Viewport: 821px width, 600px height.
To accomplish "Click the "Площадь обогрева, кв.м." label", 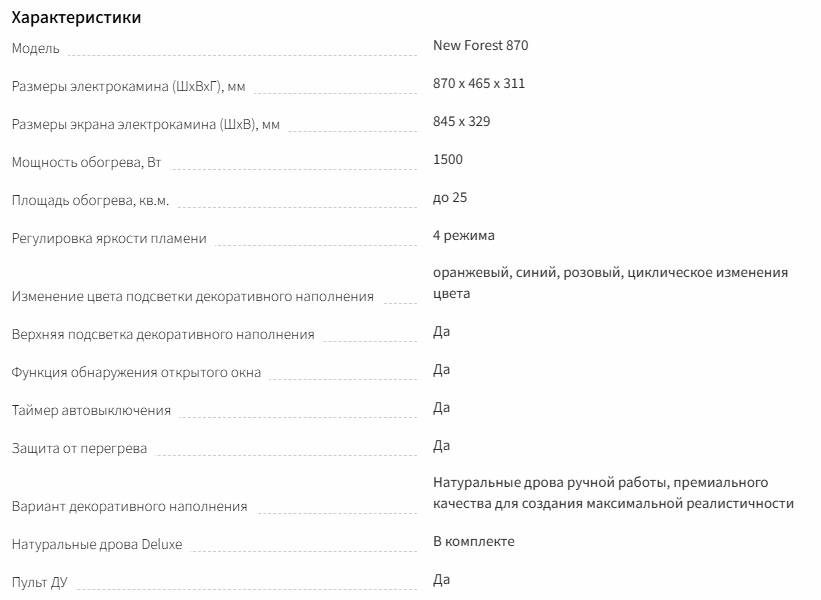I will (x=90, y=200).
